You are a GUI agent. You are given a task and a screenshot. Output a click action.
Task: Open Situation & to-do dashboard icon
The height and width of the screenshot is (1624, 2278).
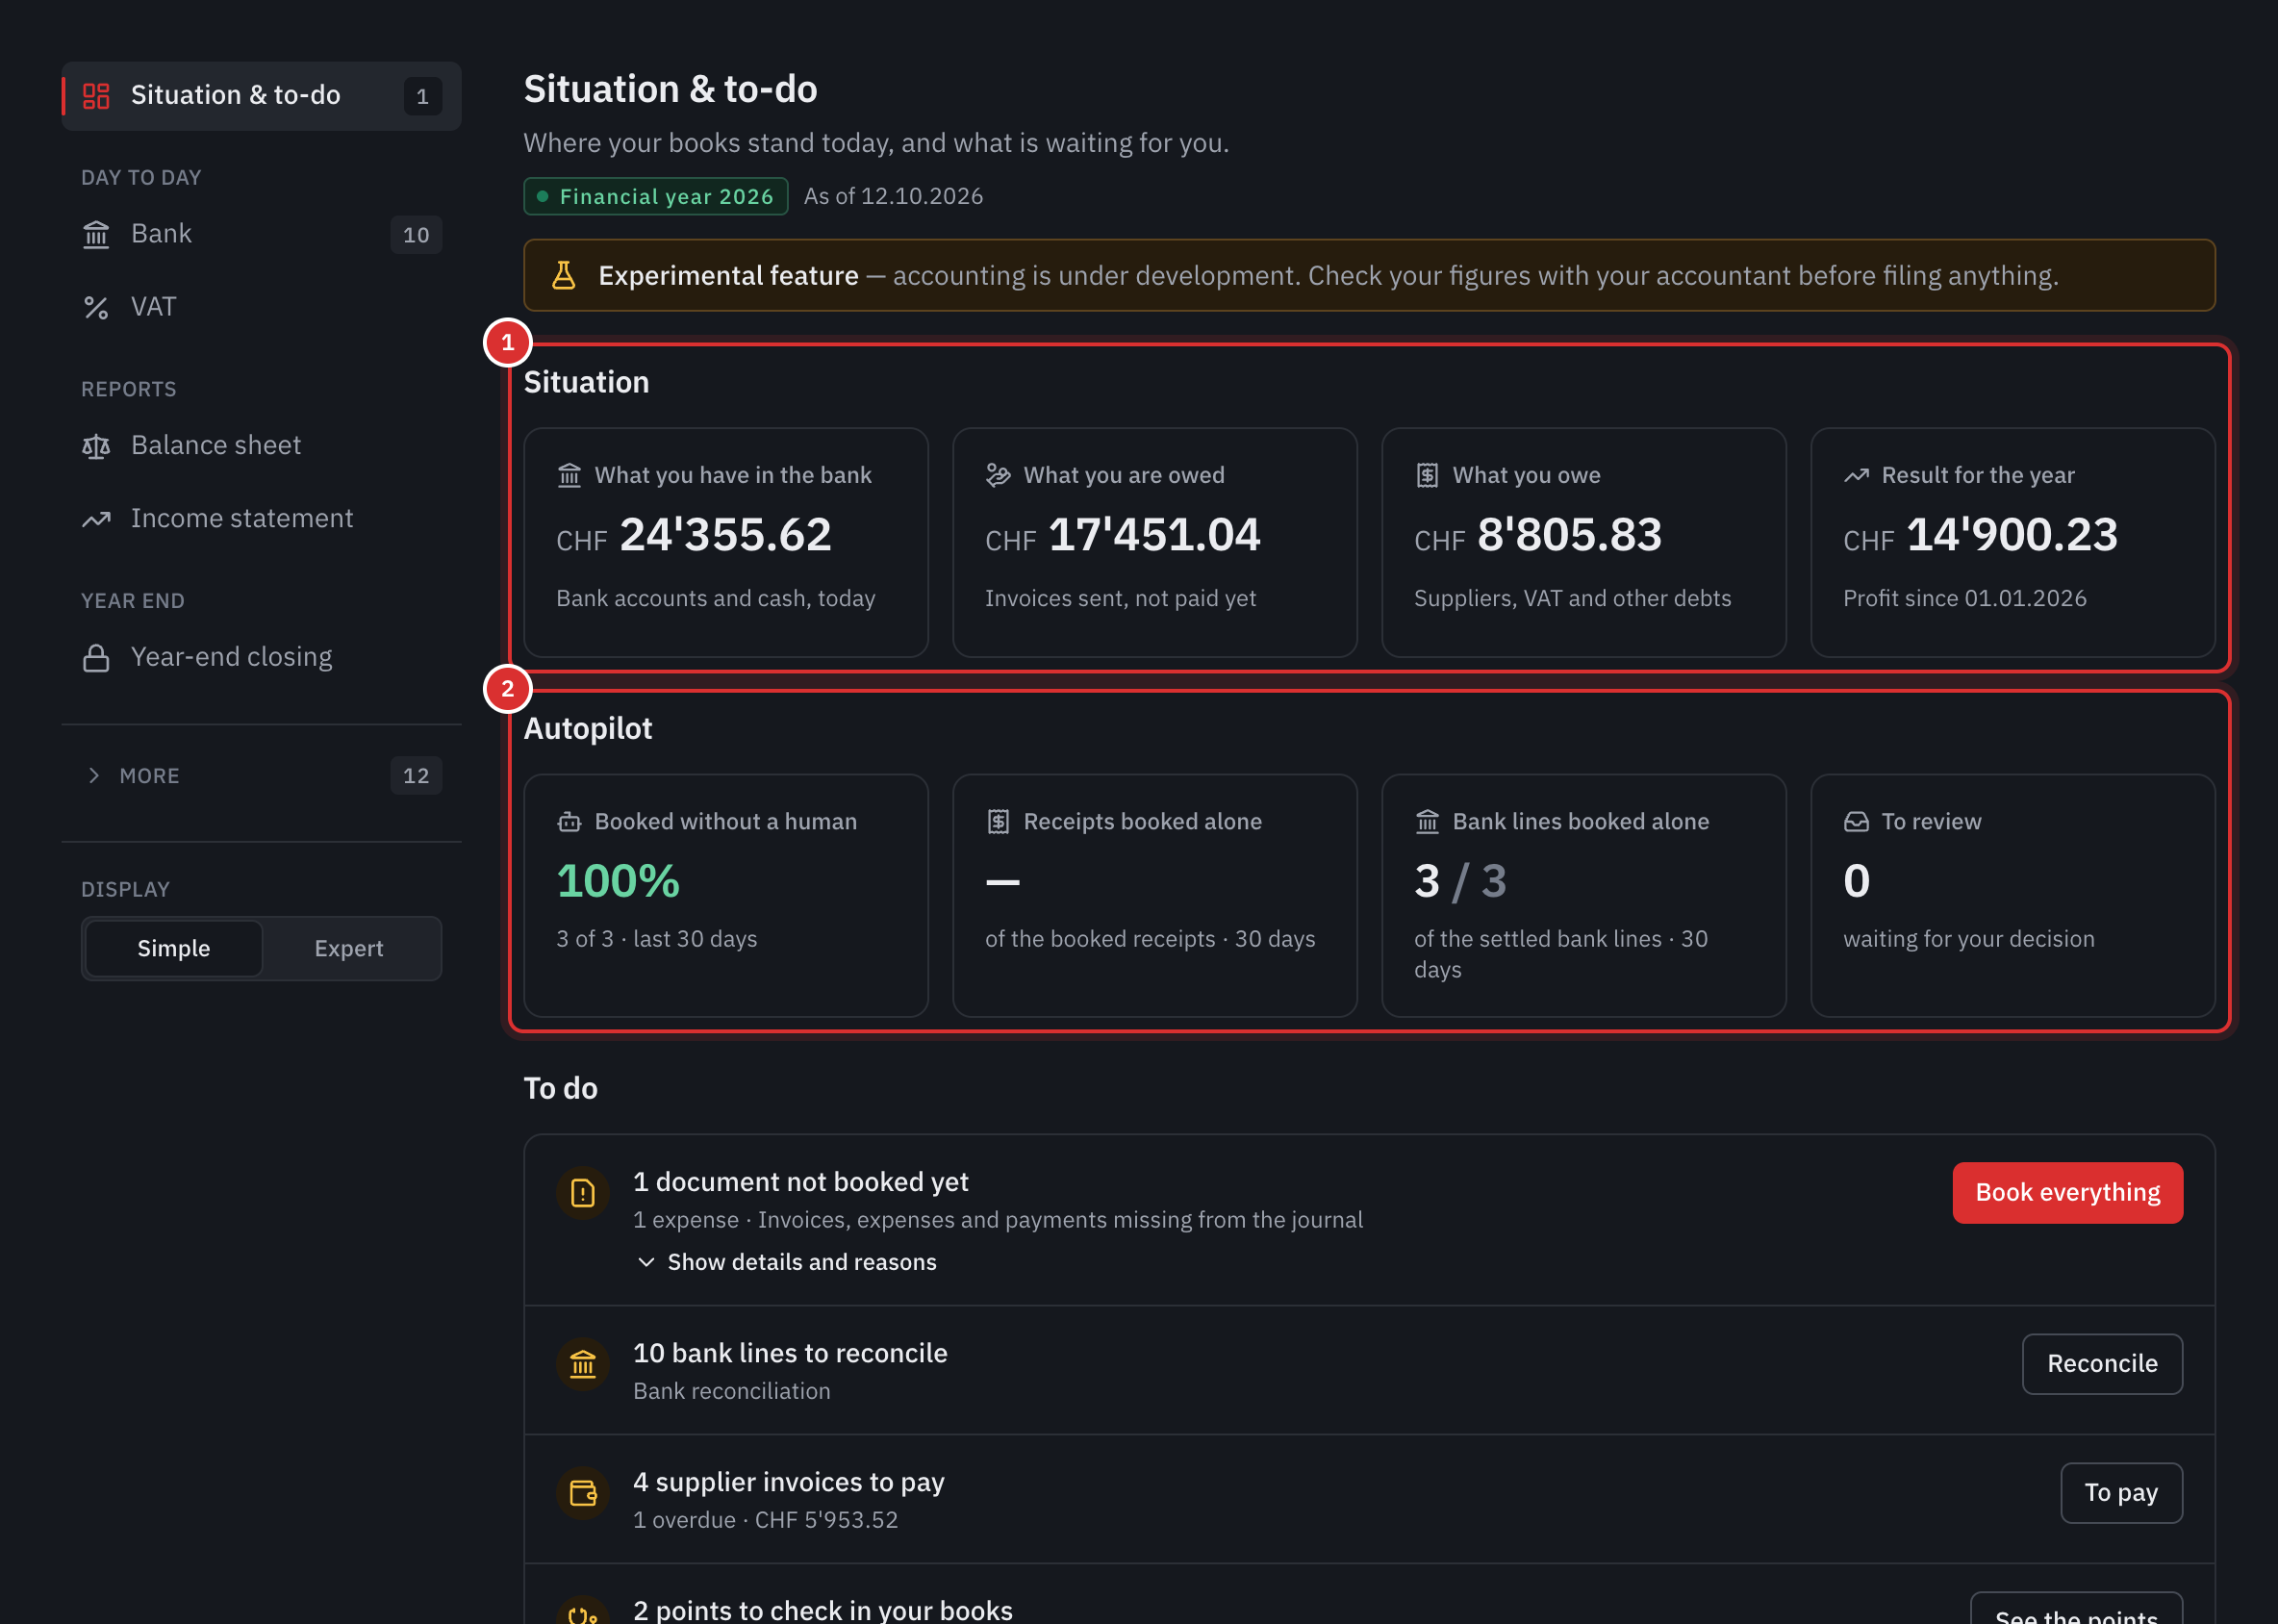(96, 96)
